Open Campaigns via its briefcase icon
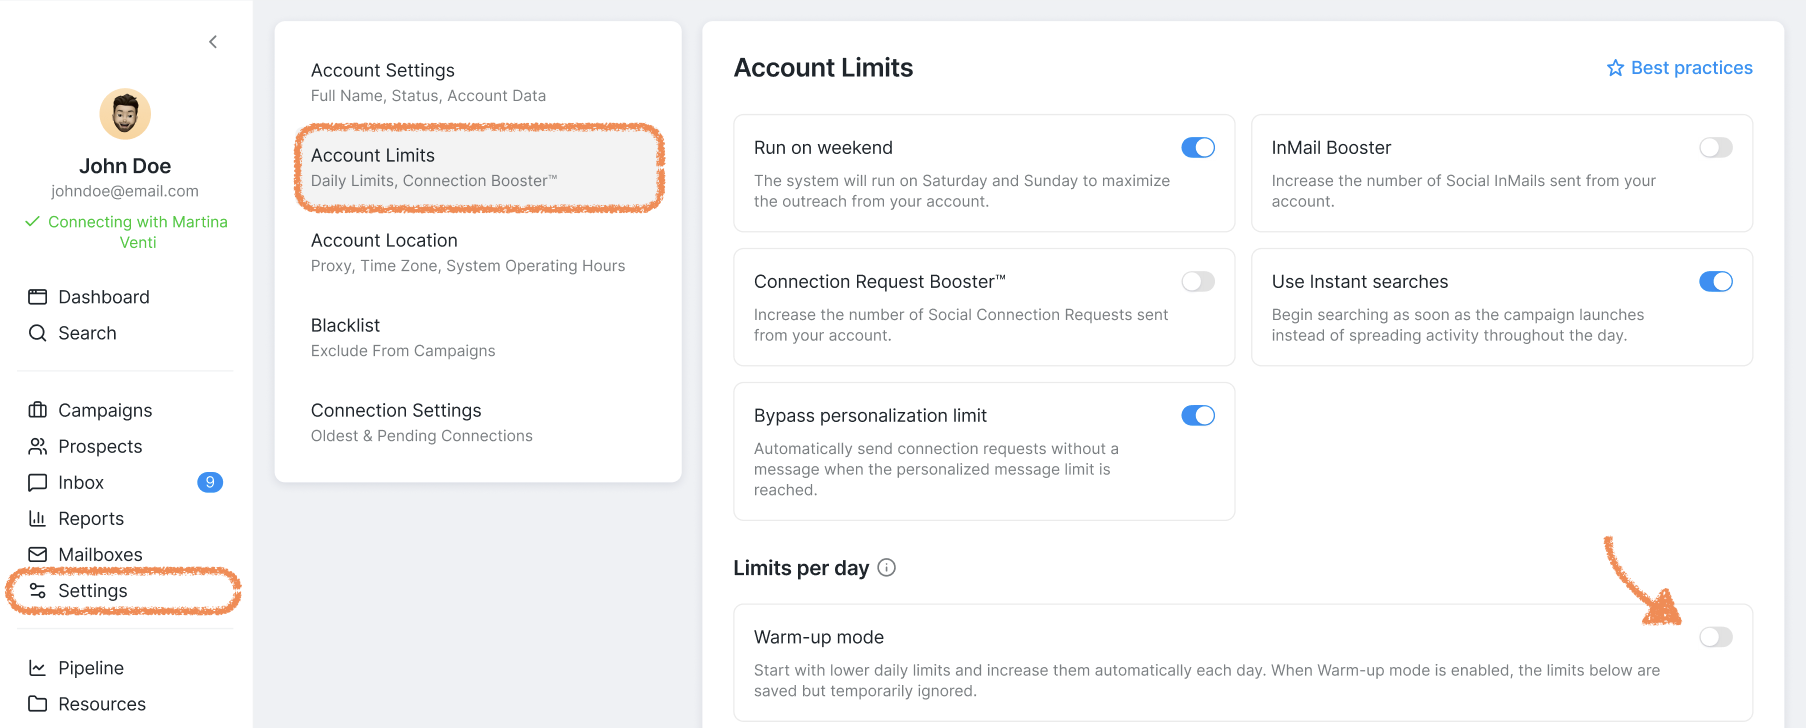This screenshot has height=728, width=1806. [38, 410]
